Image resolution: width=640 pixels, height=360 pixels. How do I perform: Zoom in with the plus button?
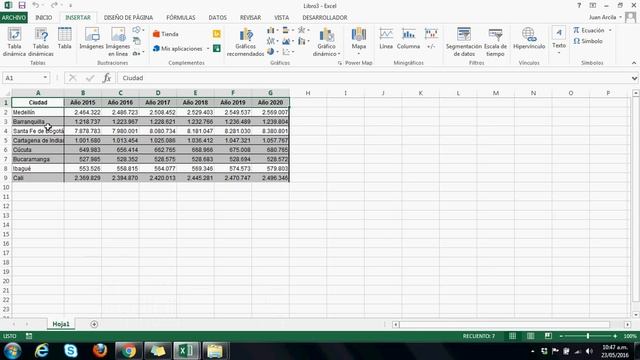click(615, 336)
